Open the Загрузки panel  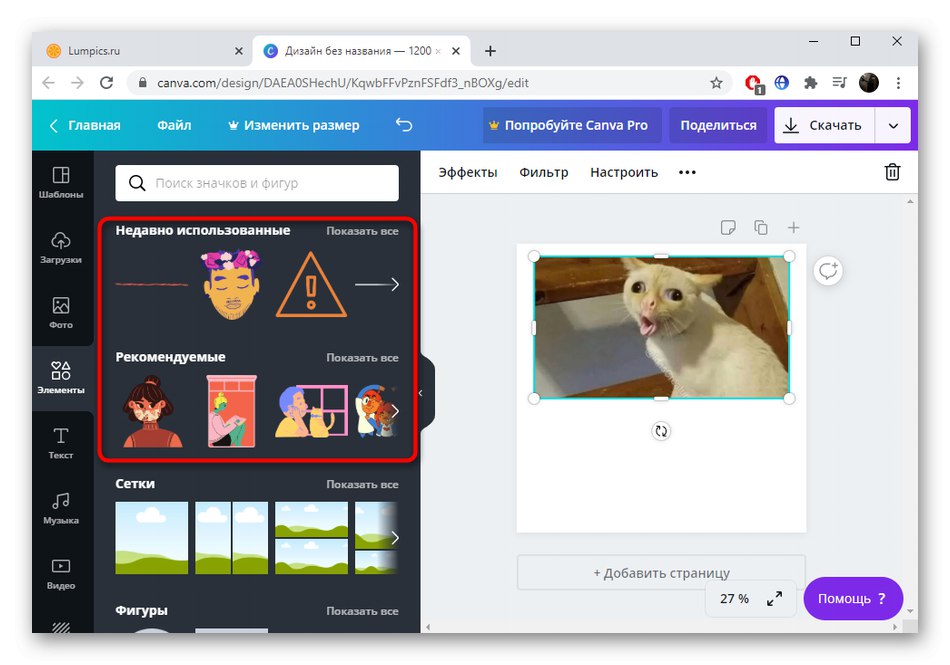tap(62, 248)
